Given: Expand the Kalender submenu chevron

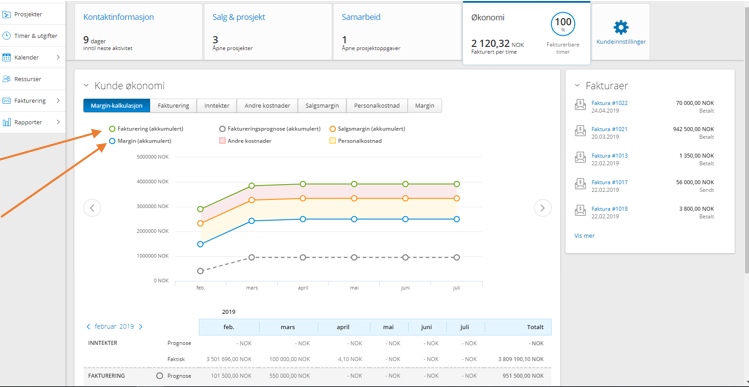Looking at the screenshot, I should point(58,57).
